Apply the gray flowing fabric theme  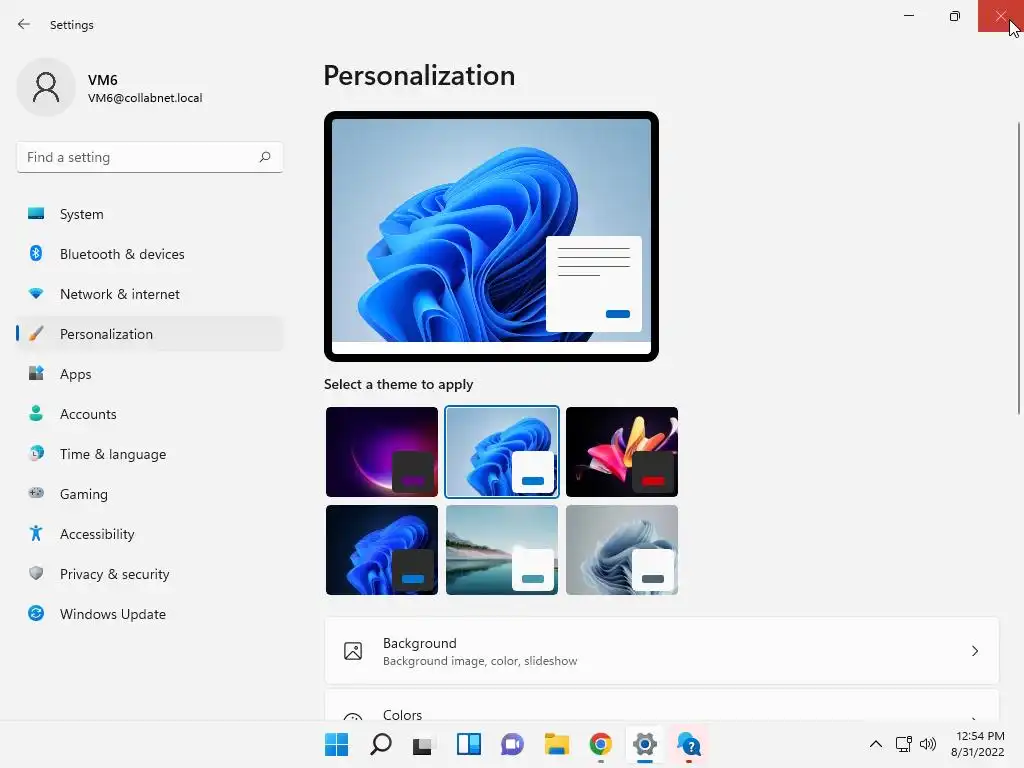622,550
